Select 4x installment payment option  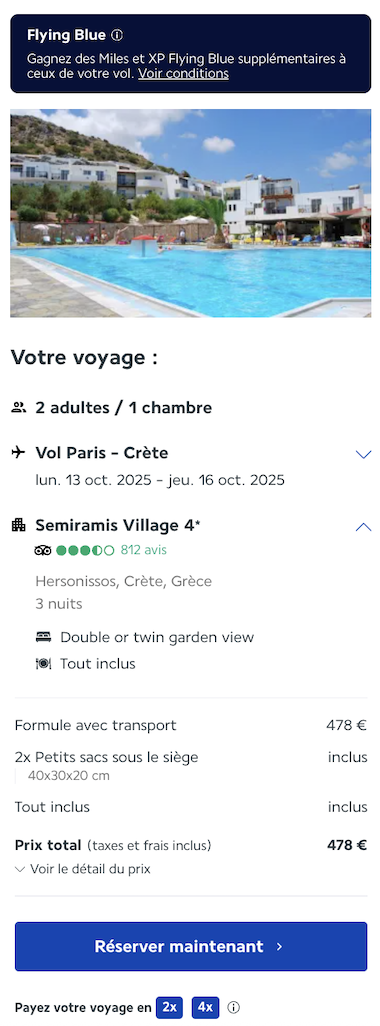tap(205, 1007)
